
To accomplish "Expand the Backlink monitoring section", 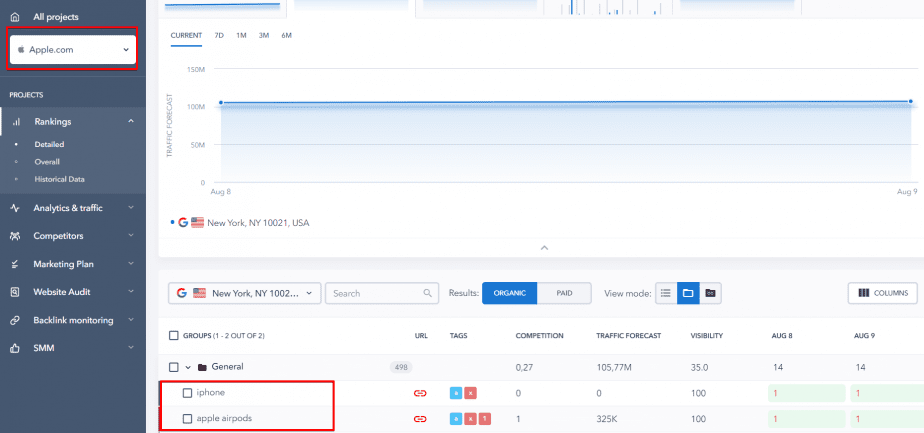I will 131,320.
